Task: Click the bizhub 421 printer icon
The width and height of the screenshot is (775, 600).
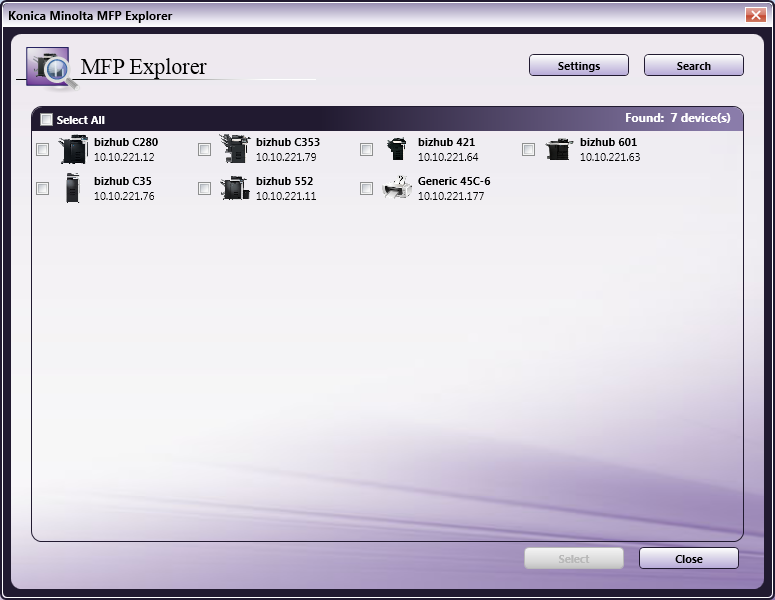Action: click(x=397, y=149)
